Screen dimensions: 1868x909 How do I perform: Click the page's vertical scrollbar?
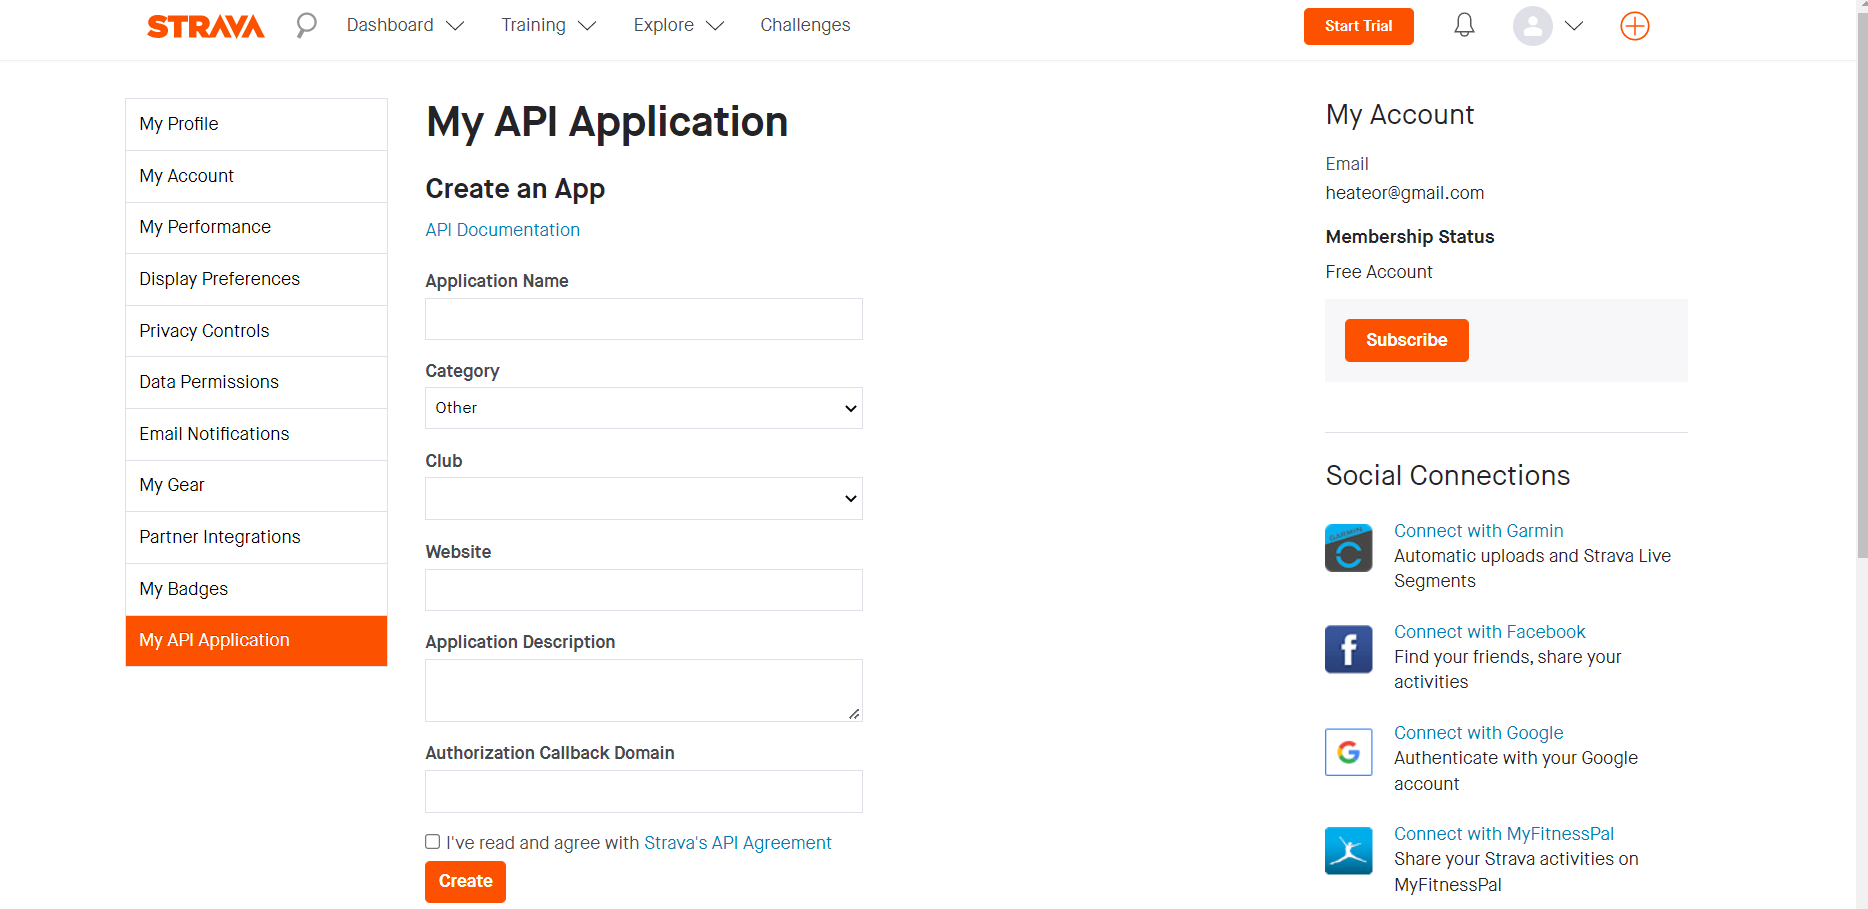(x=1861, y=300)
